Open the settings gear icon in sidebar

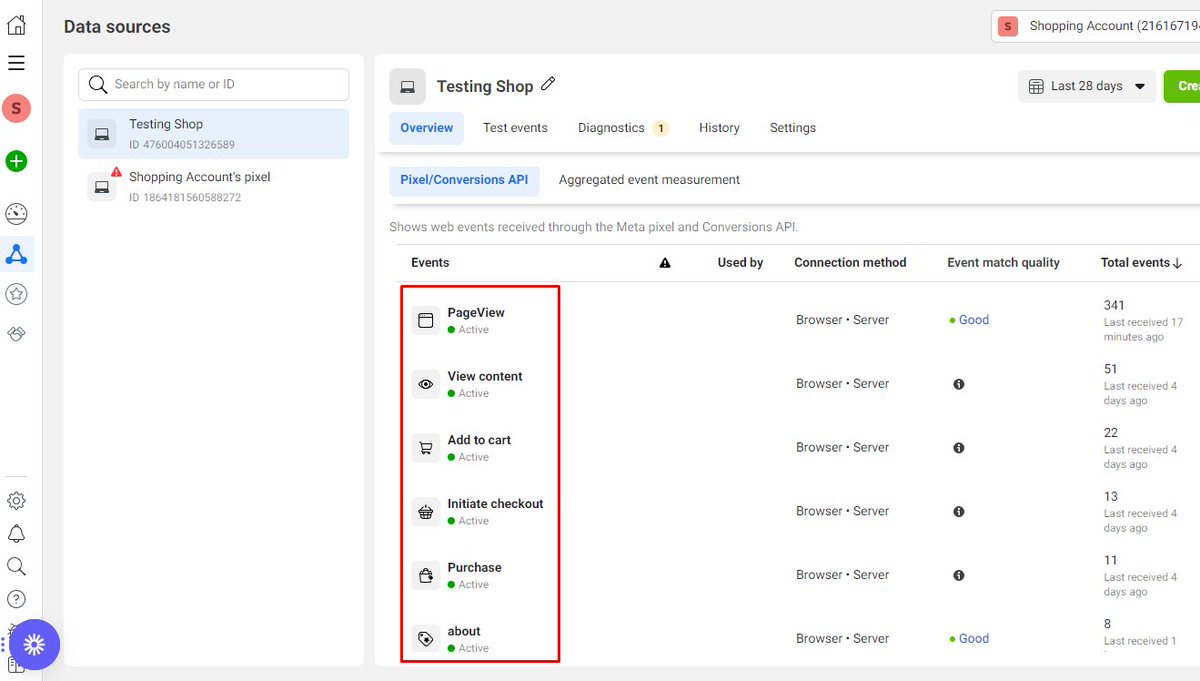16,500
